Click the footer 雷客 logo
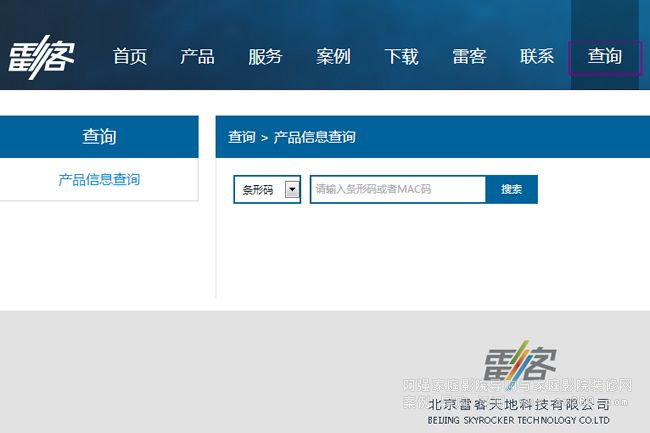650x433 pixels. [520, 367]
